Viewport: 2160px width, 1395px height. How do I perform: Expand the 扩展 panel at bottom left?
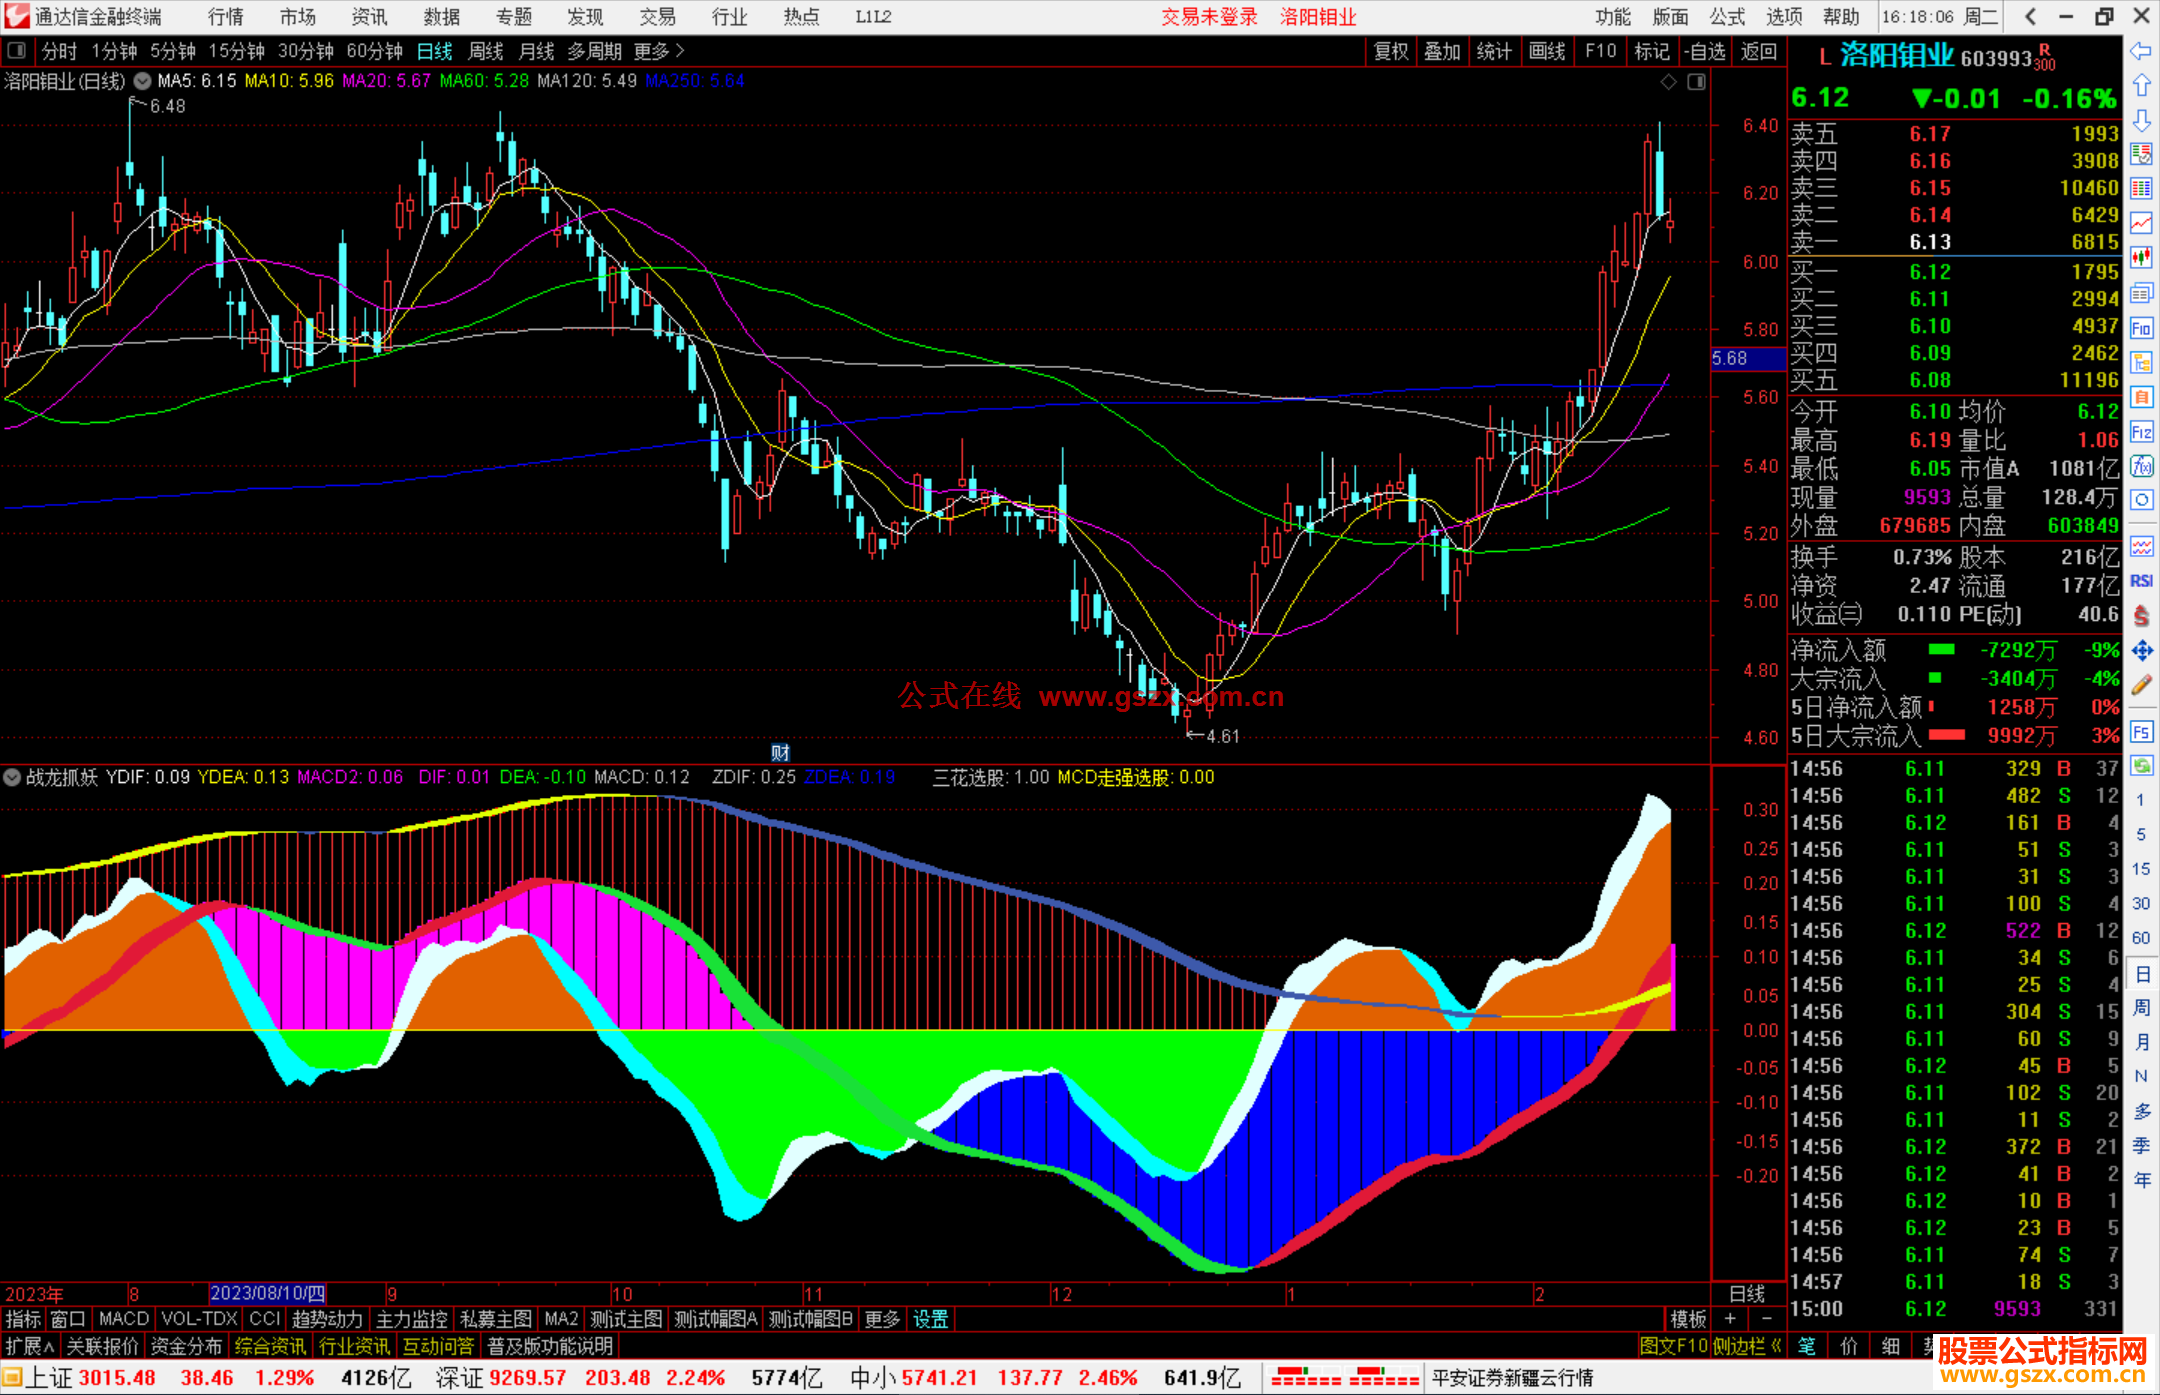[x=29, y=1346]
